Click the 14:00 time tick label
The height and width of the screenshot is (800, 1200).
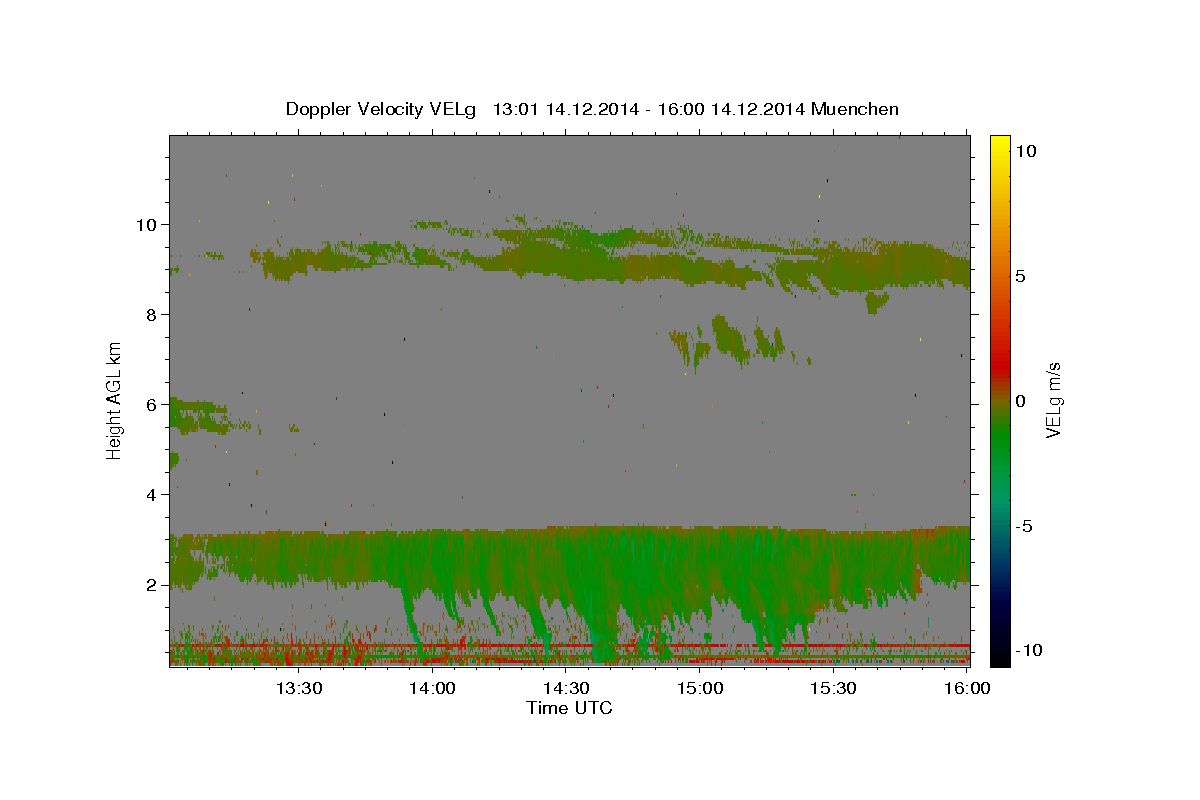pos(433,688)
